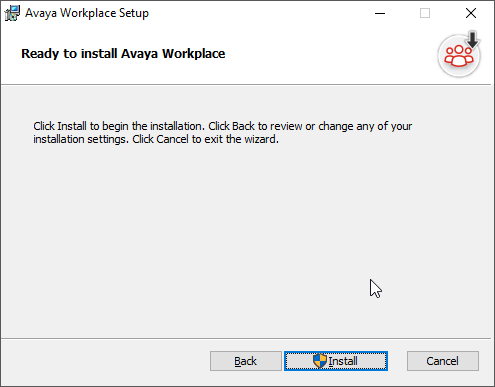Click the Avaya Workplace logo with download arrow
The width and height of the screenshot is (495, 387).
[x=459, y=55]
